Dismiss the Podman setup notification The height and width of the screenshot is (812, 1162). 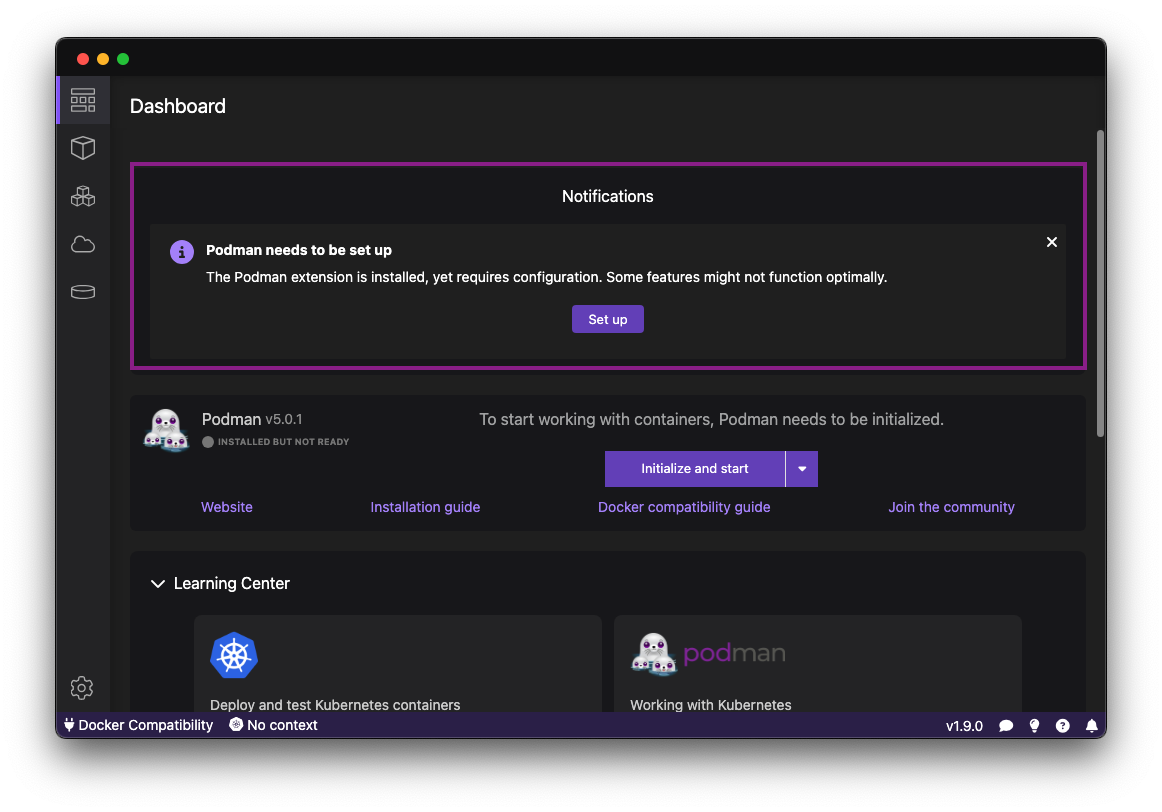(1052, 242)
